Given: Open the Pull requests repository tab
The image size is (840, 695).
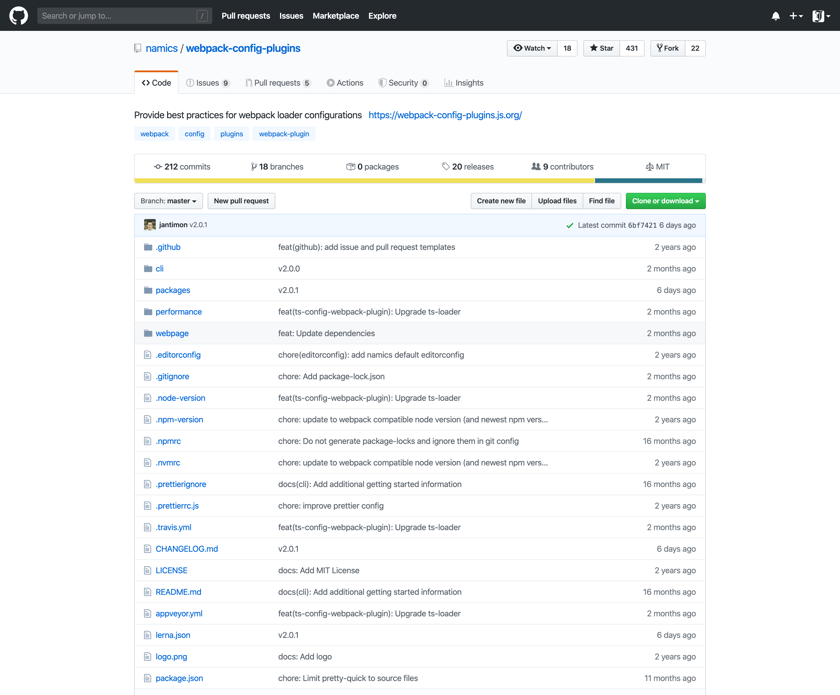Looking at the screenshot, I should point(278,83).
